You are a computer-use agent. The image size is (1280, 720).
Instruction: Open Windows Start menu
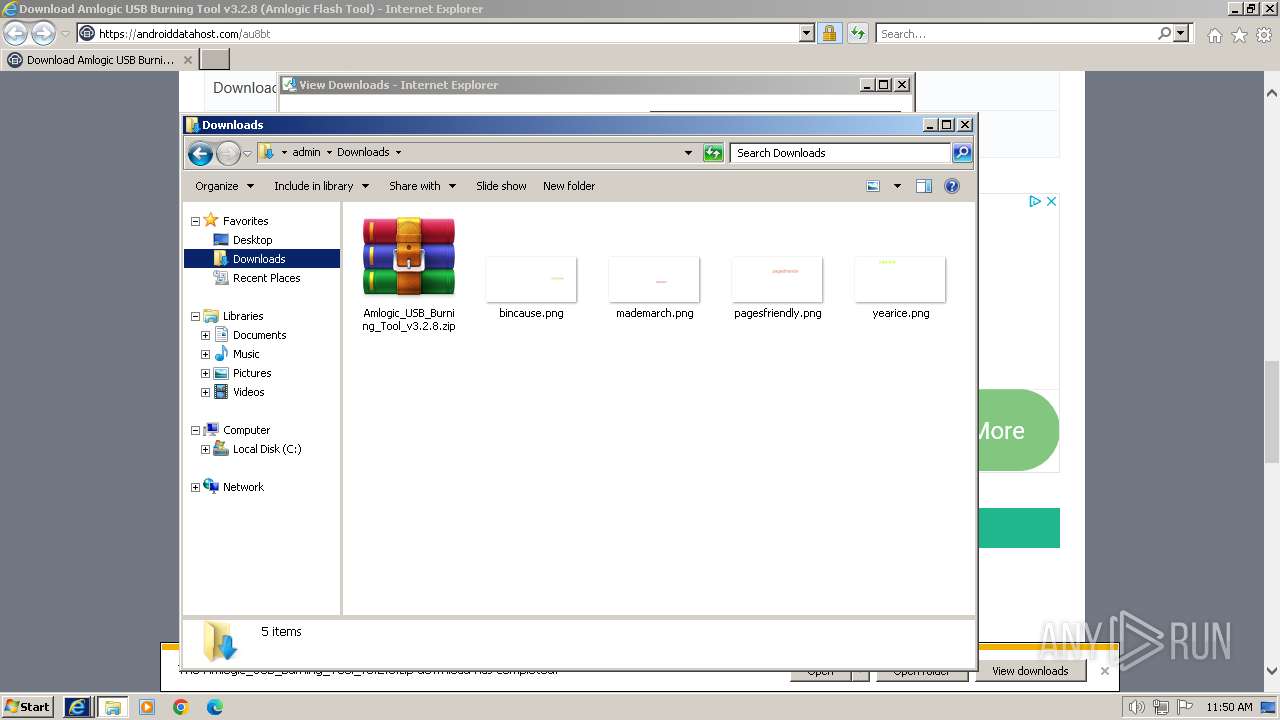point(27,706)
